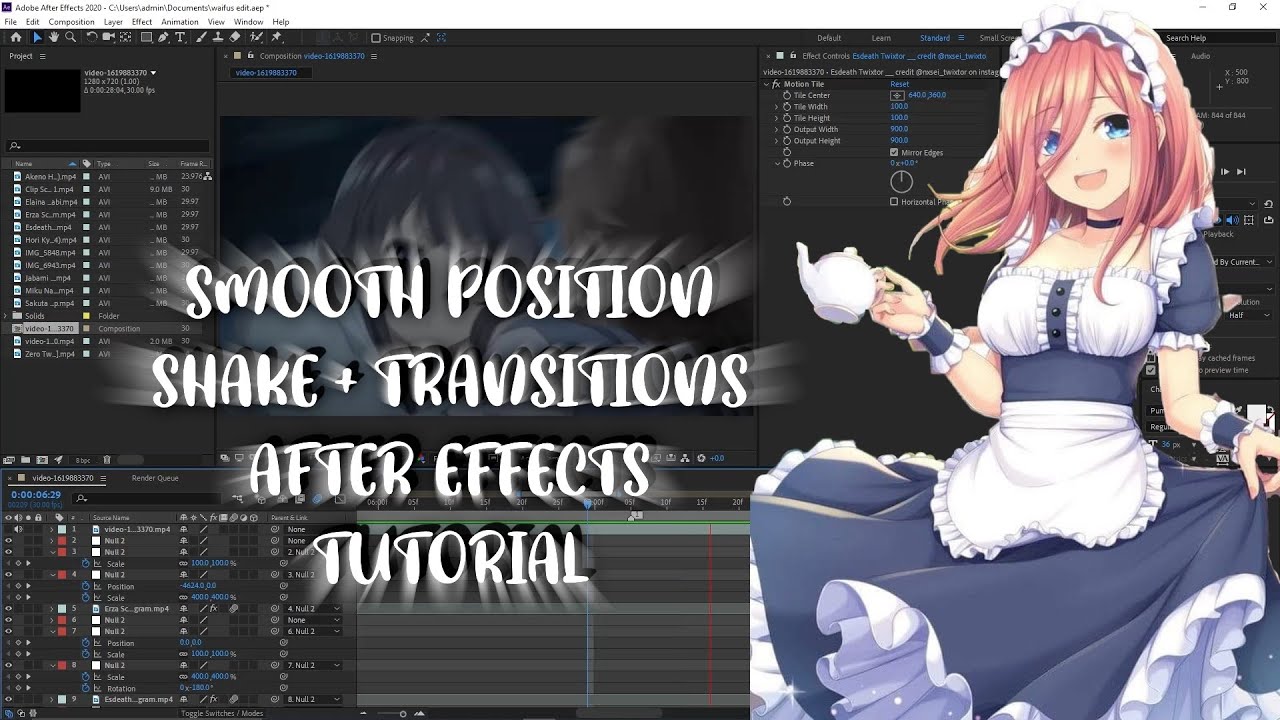Hide layer 2 Null 2 eye
The width and height of the screenshot is (1280, 720).
8,541
